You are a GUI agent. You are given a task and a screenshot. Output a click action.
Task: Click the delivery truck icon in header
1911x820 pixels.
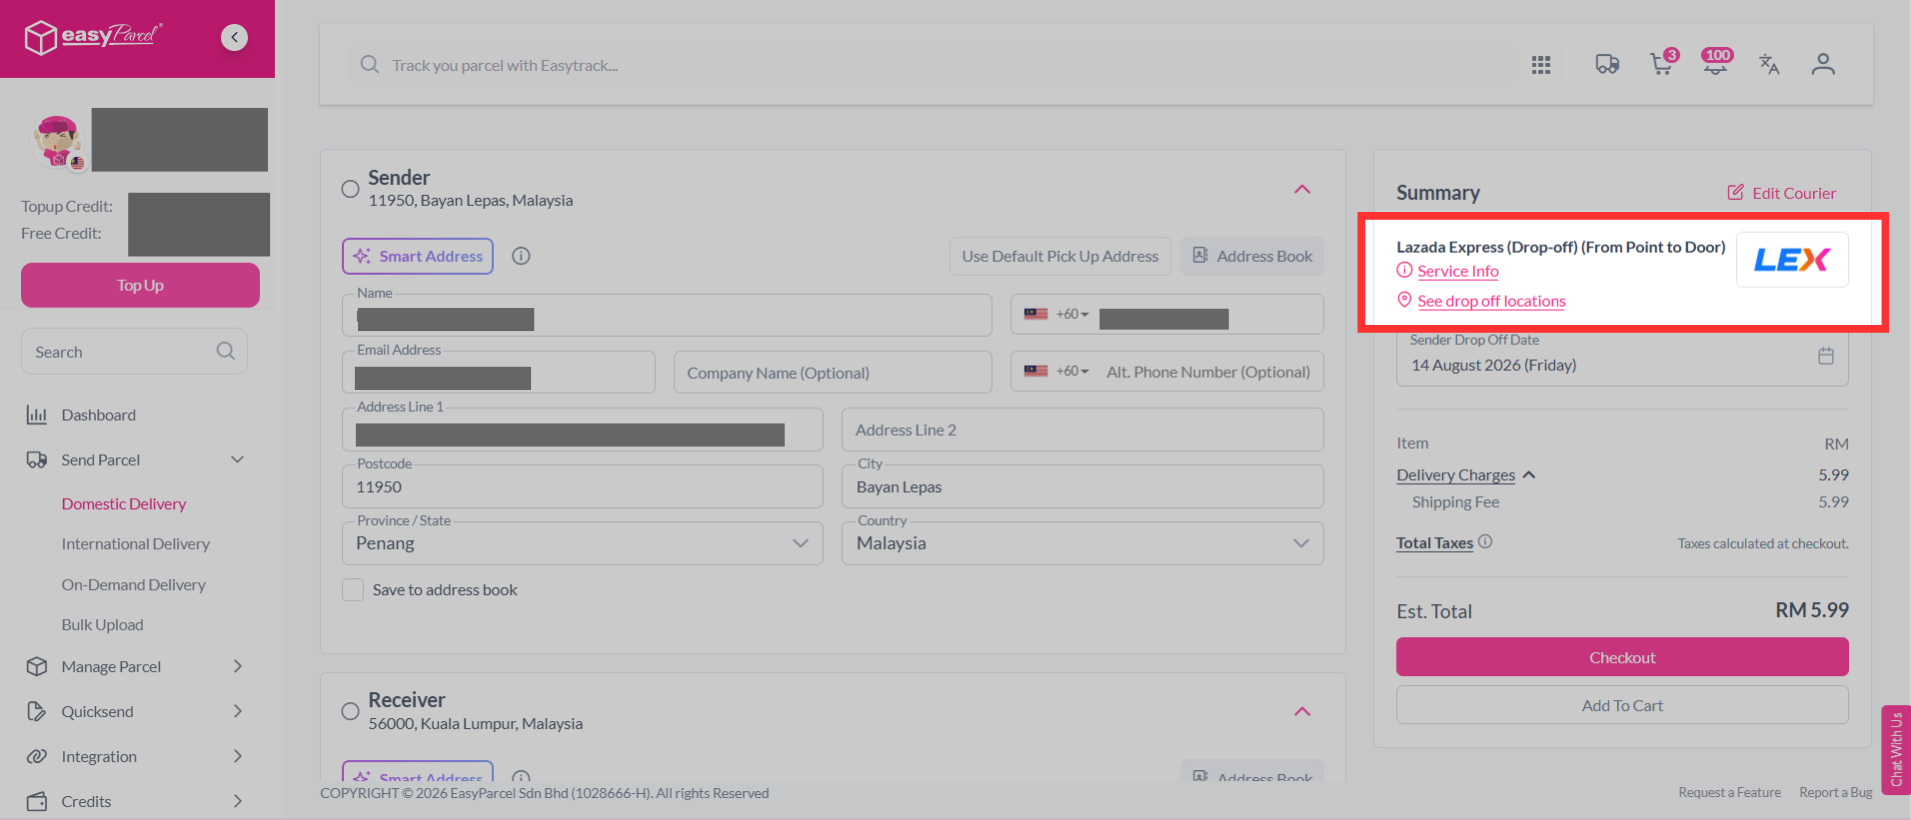point(1607,65)
